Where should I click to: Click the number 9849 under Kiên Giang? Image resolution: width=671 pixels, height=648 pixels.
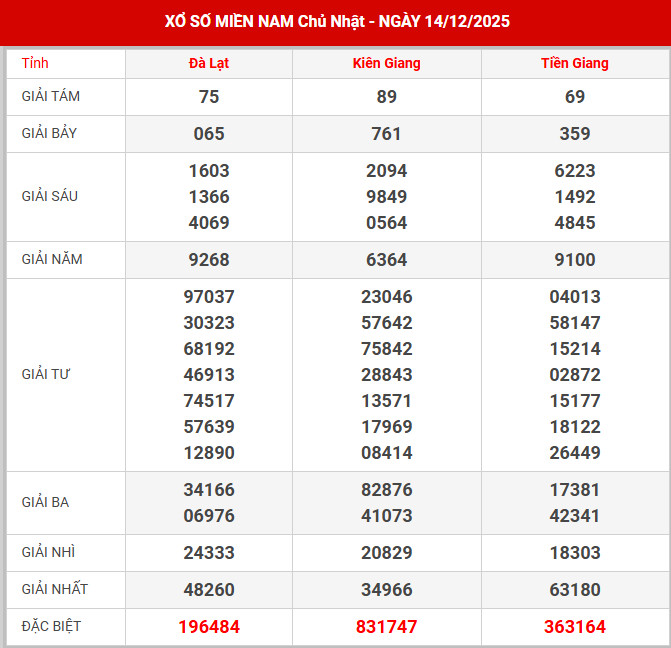point(386,197)
